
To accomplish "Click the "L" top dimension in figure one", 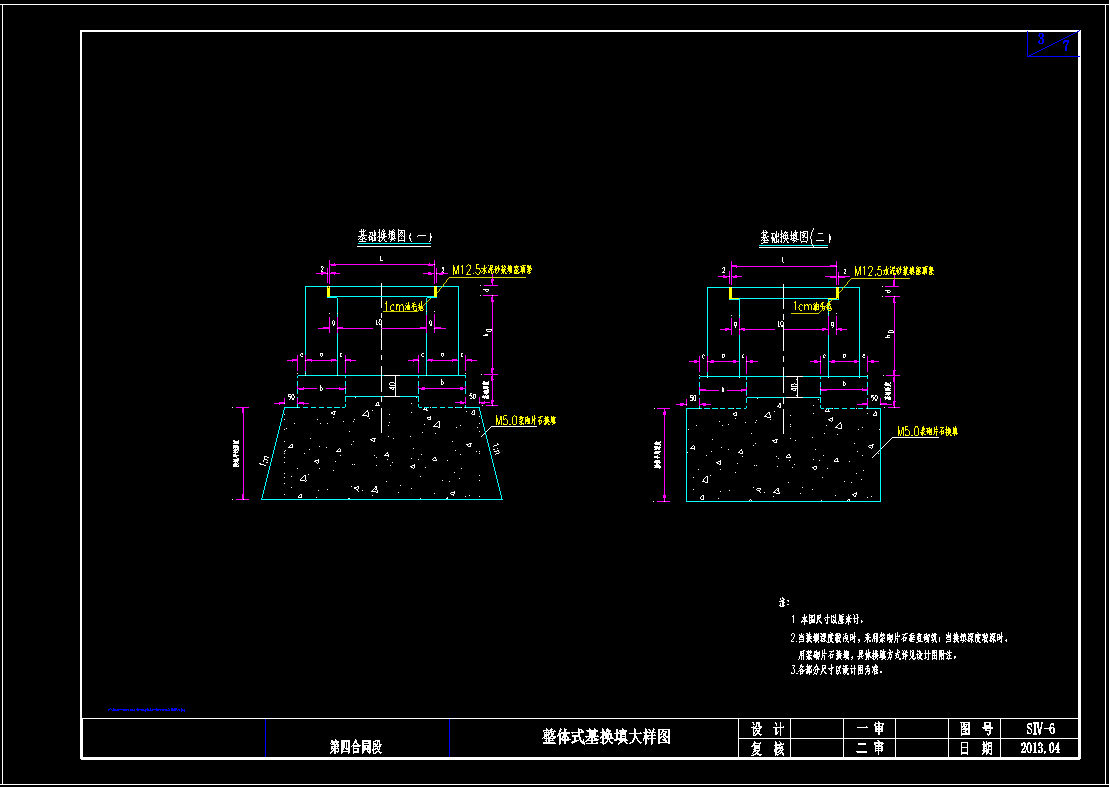I will [382, 260].
